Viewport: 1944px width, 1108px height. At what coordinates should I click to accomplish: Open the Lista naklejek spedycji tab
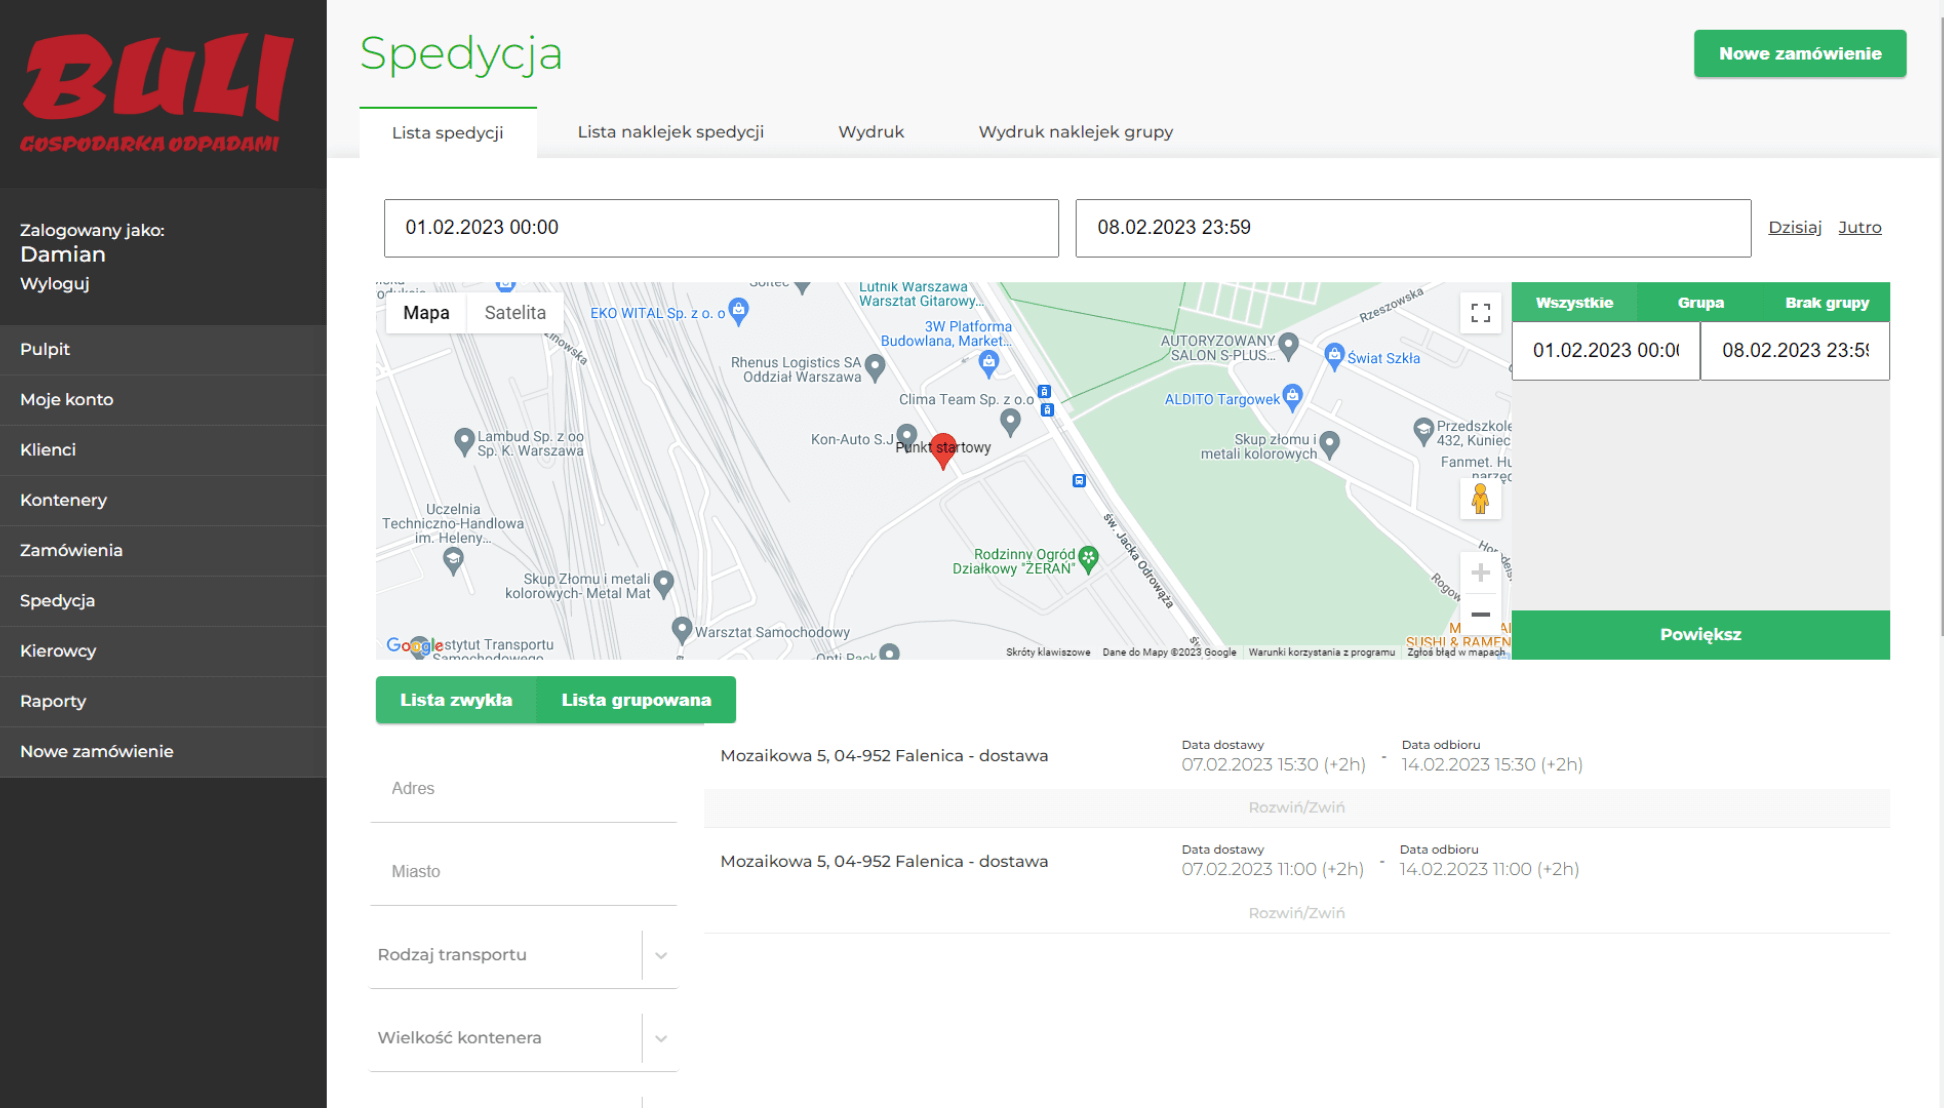(670, 132)
